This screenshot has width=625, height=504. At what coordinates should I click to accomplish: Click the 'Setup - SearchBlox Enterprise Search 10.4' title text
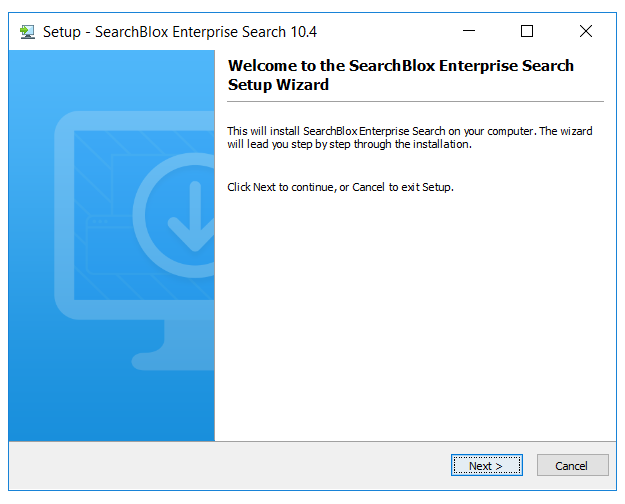tap(180, 32)
